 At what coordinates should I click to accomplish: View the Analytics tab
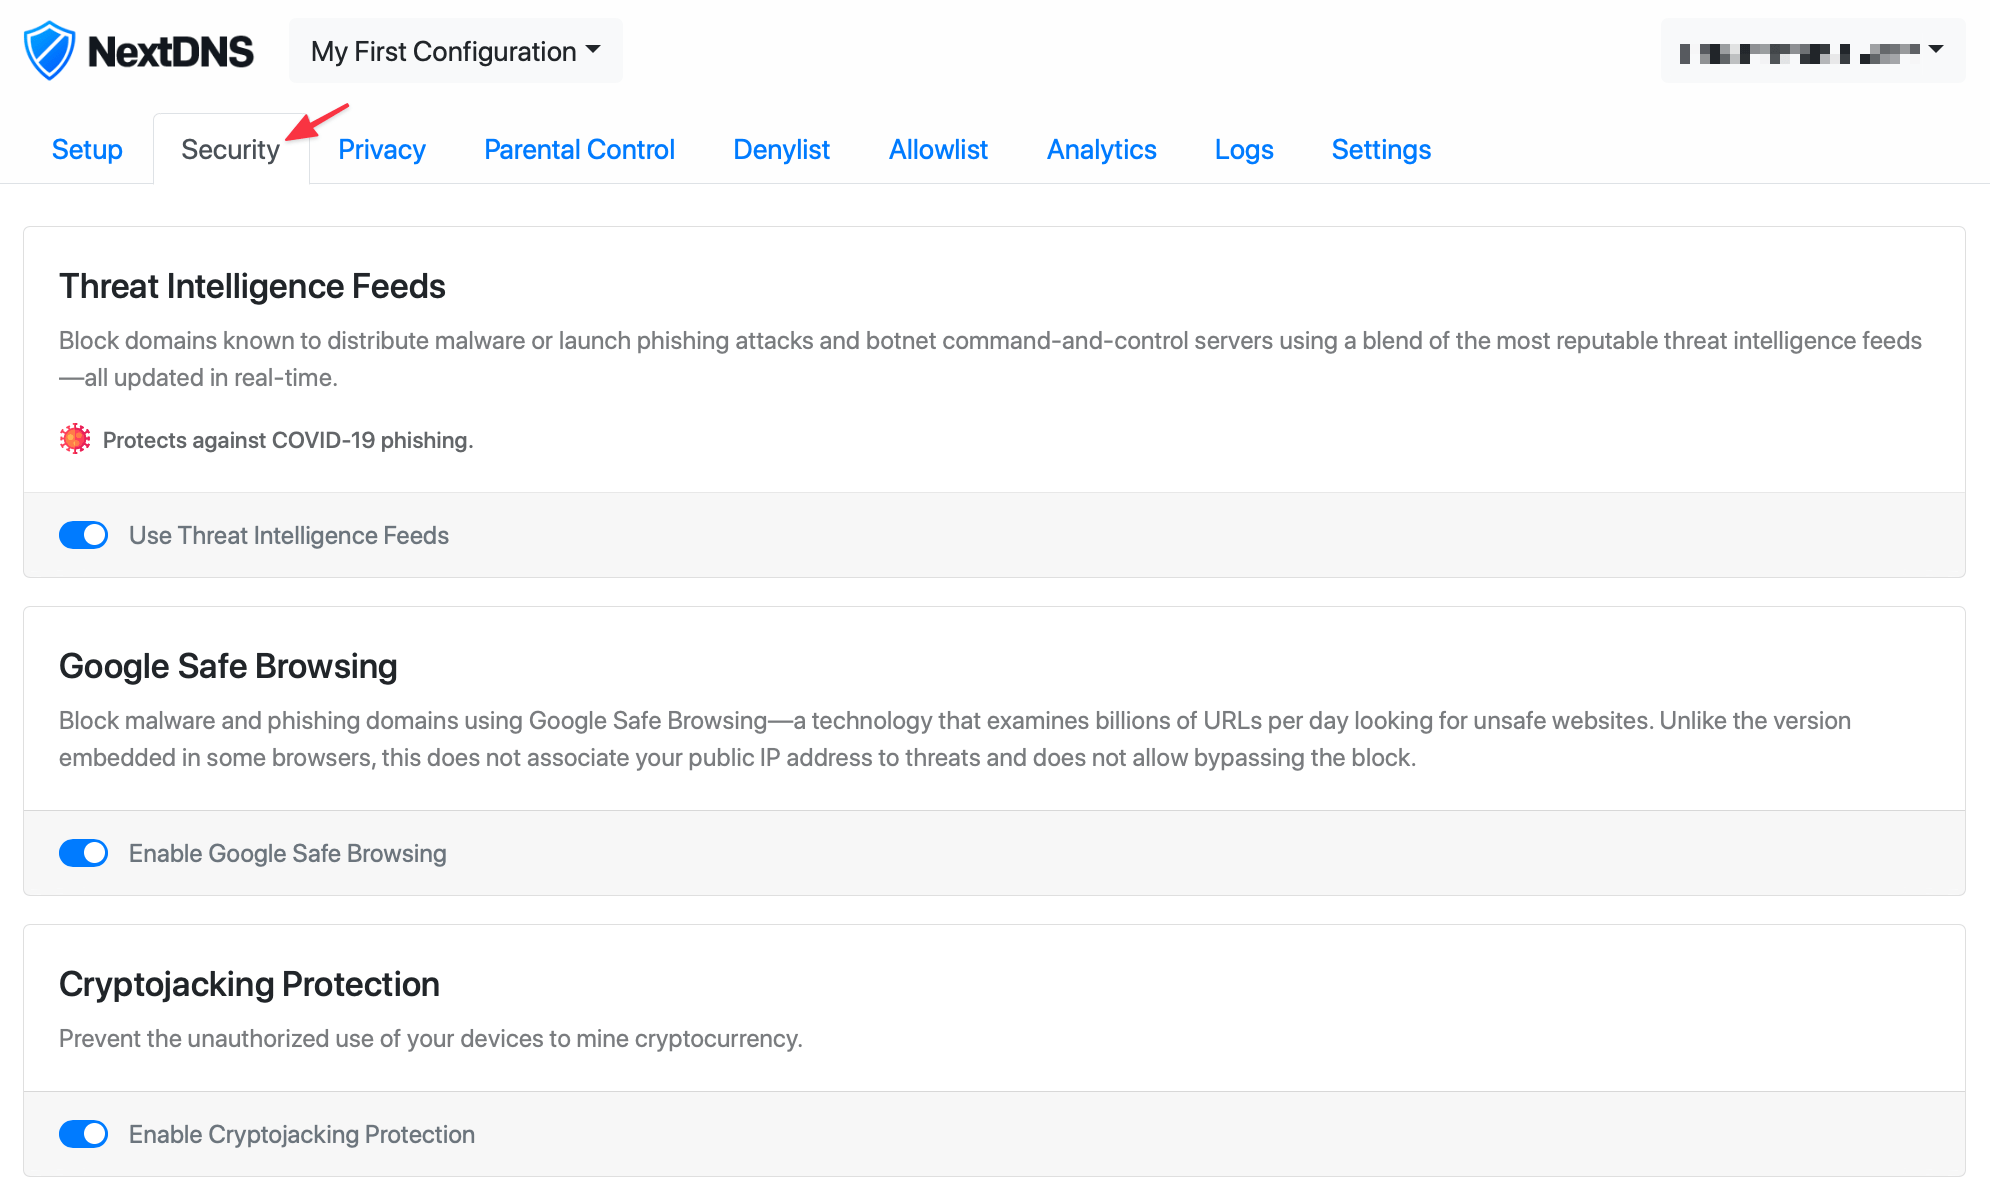coord(1101,149)
